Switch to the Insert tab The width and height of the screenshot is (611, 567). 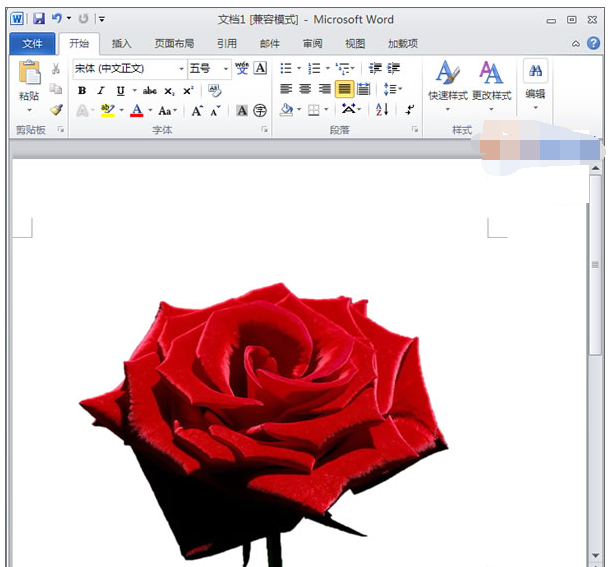point(121,44)
